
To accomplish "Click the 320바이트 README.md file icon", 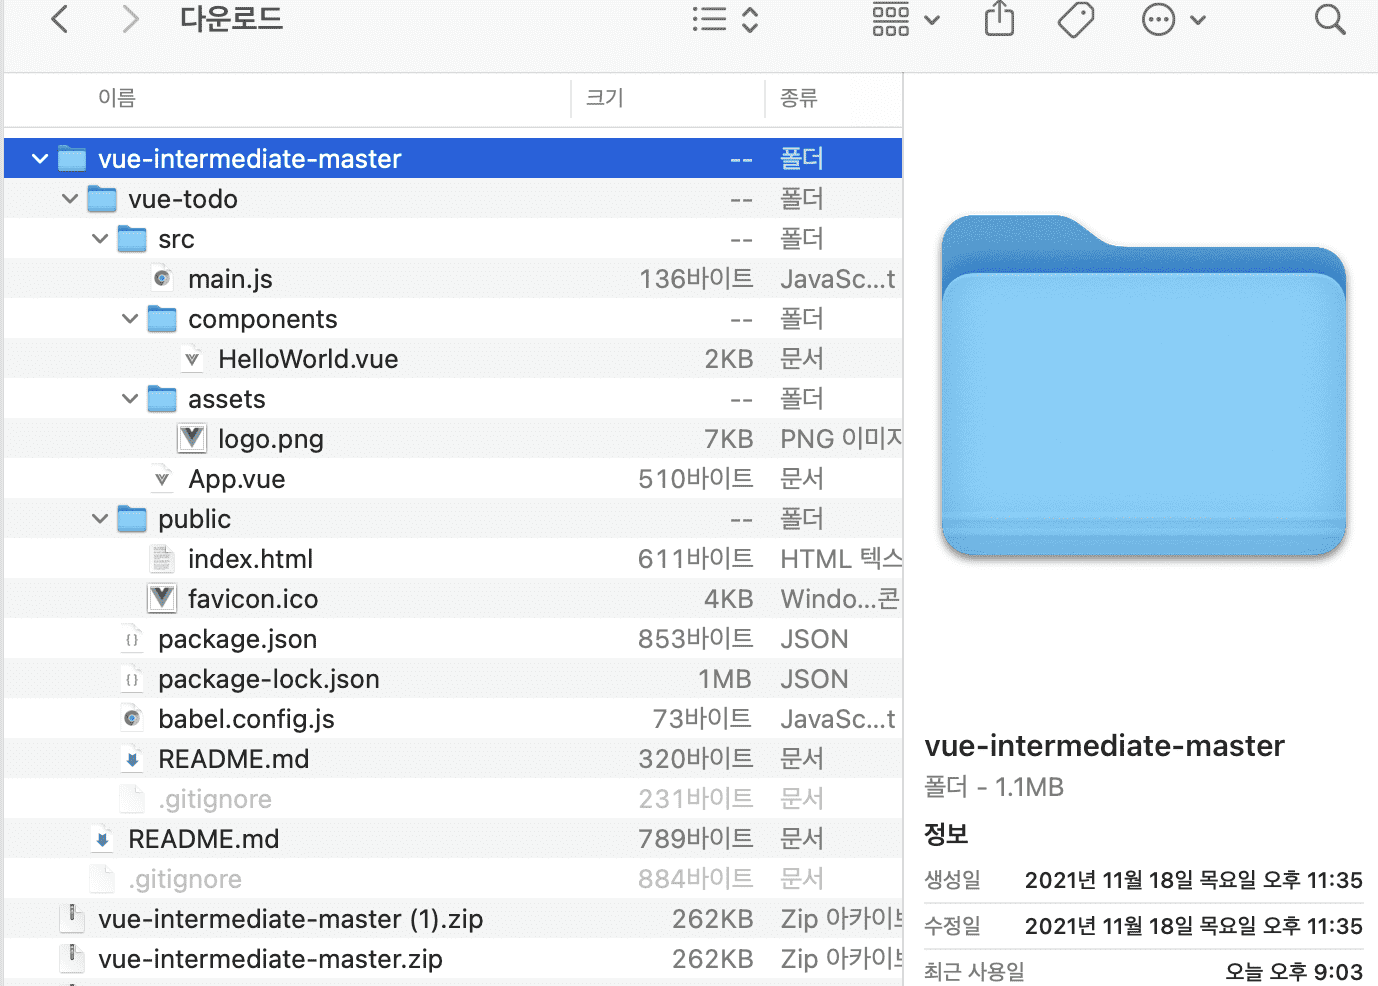I will tap(132, 759).
